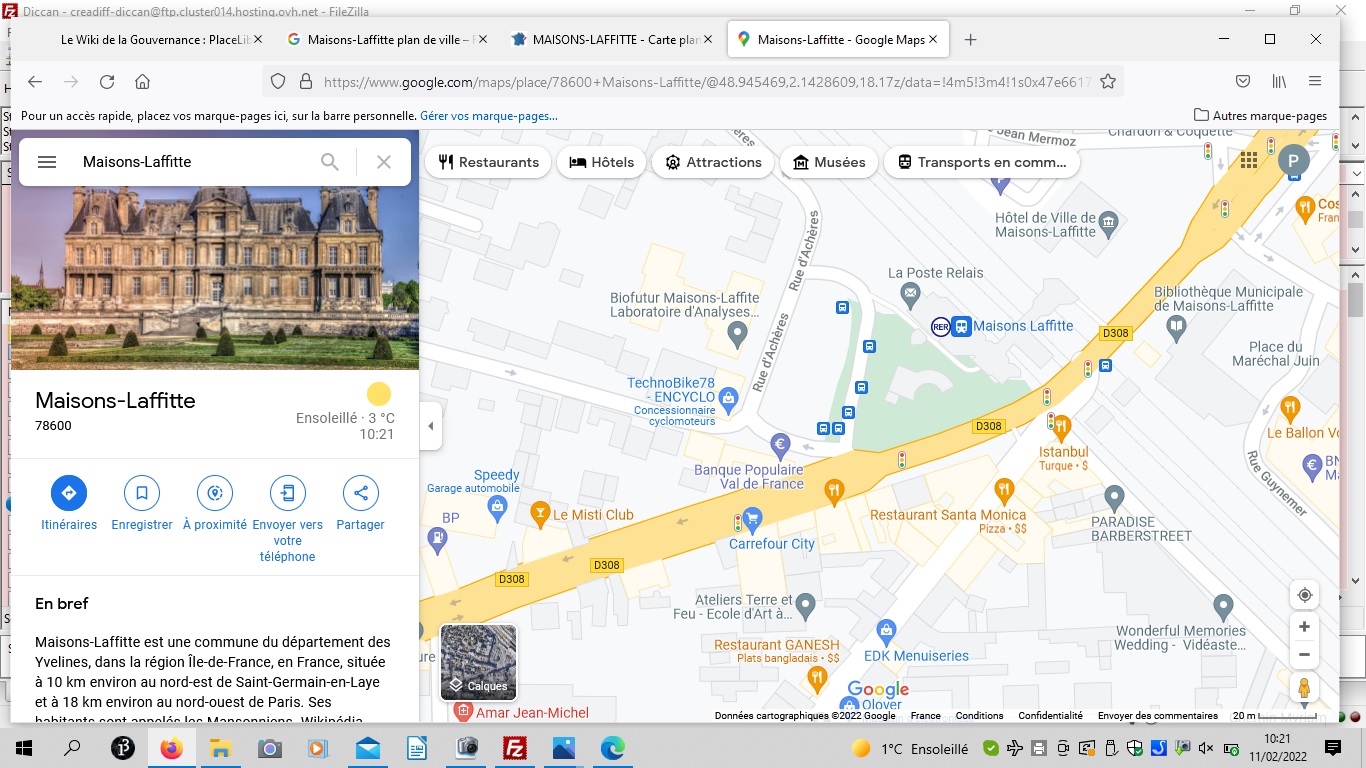Image resolution: width=1366 pixels, height=768 pixels.
Task: Click Envoyer vers votre téléphone icon
Action: tap(288, 493)
